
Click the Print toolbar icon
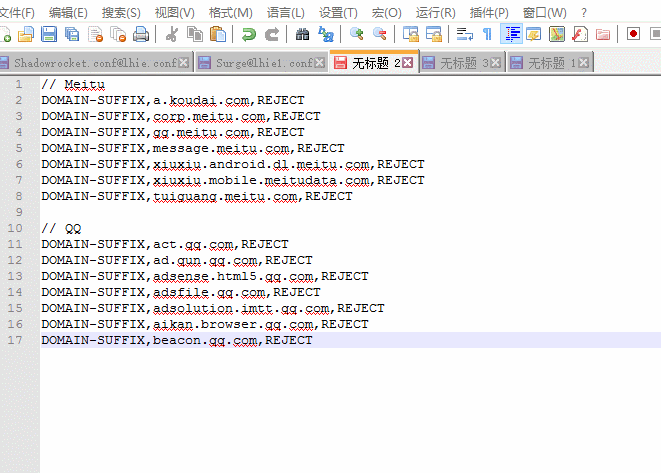(141, 34)
